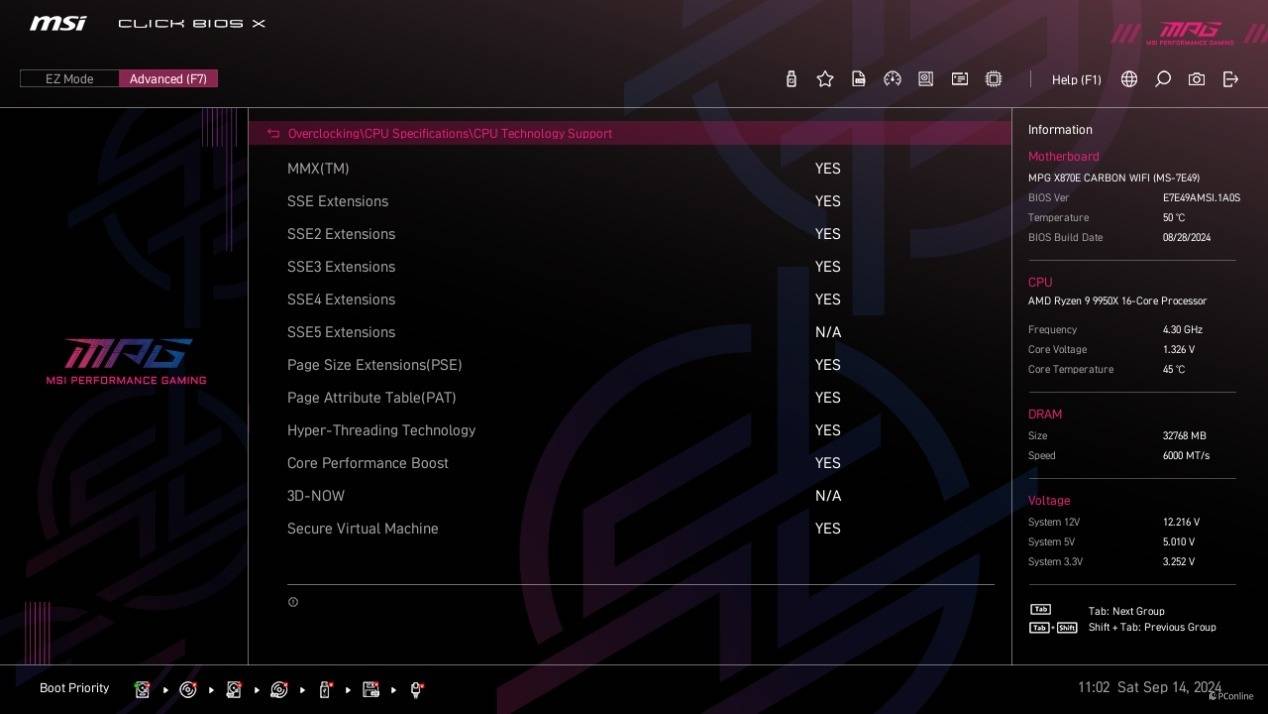Open search with the magnifier icon
This screenshot has width=1268, height=714.
pyautogui.click(x=1163, y=79)
